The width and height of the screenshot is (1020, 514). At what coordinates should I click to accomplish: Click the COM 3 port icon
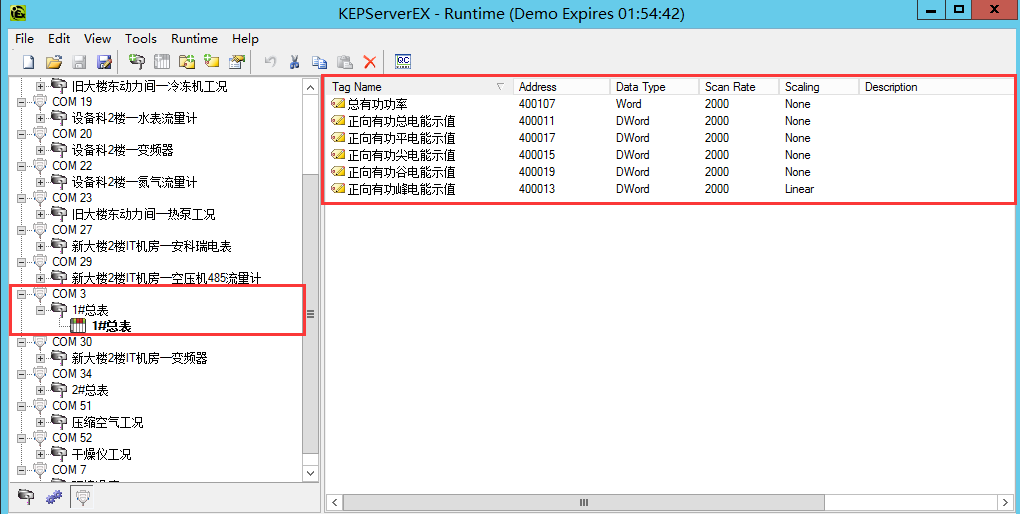coord(40,294)
